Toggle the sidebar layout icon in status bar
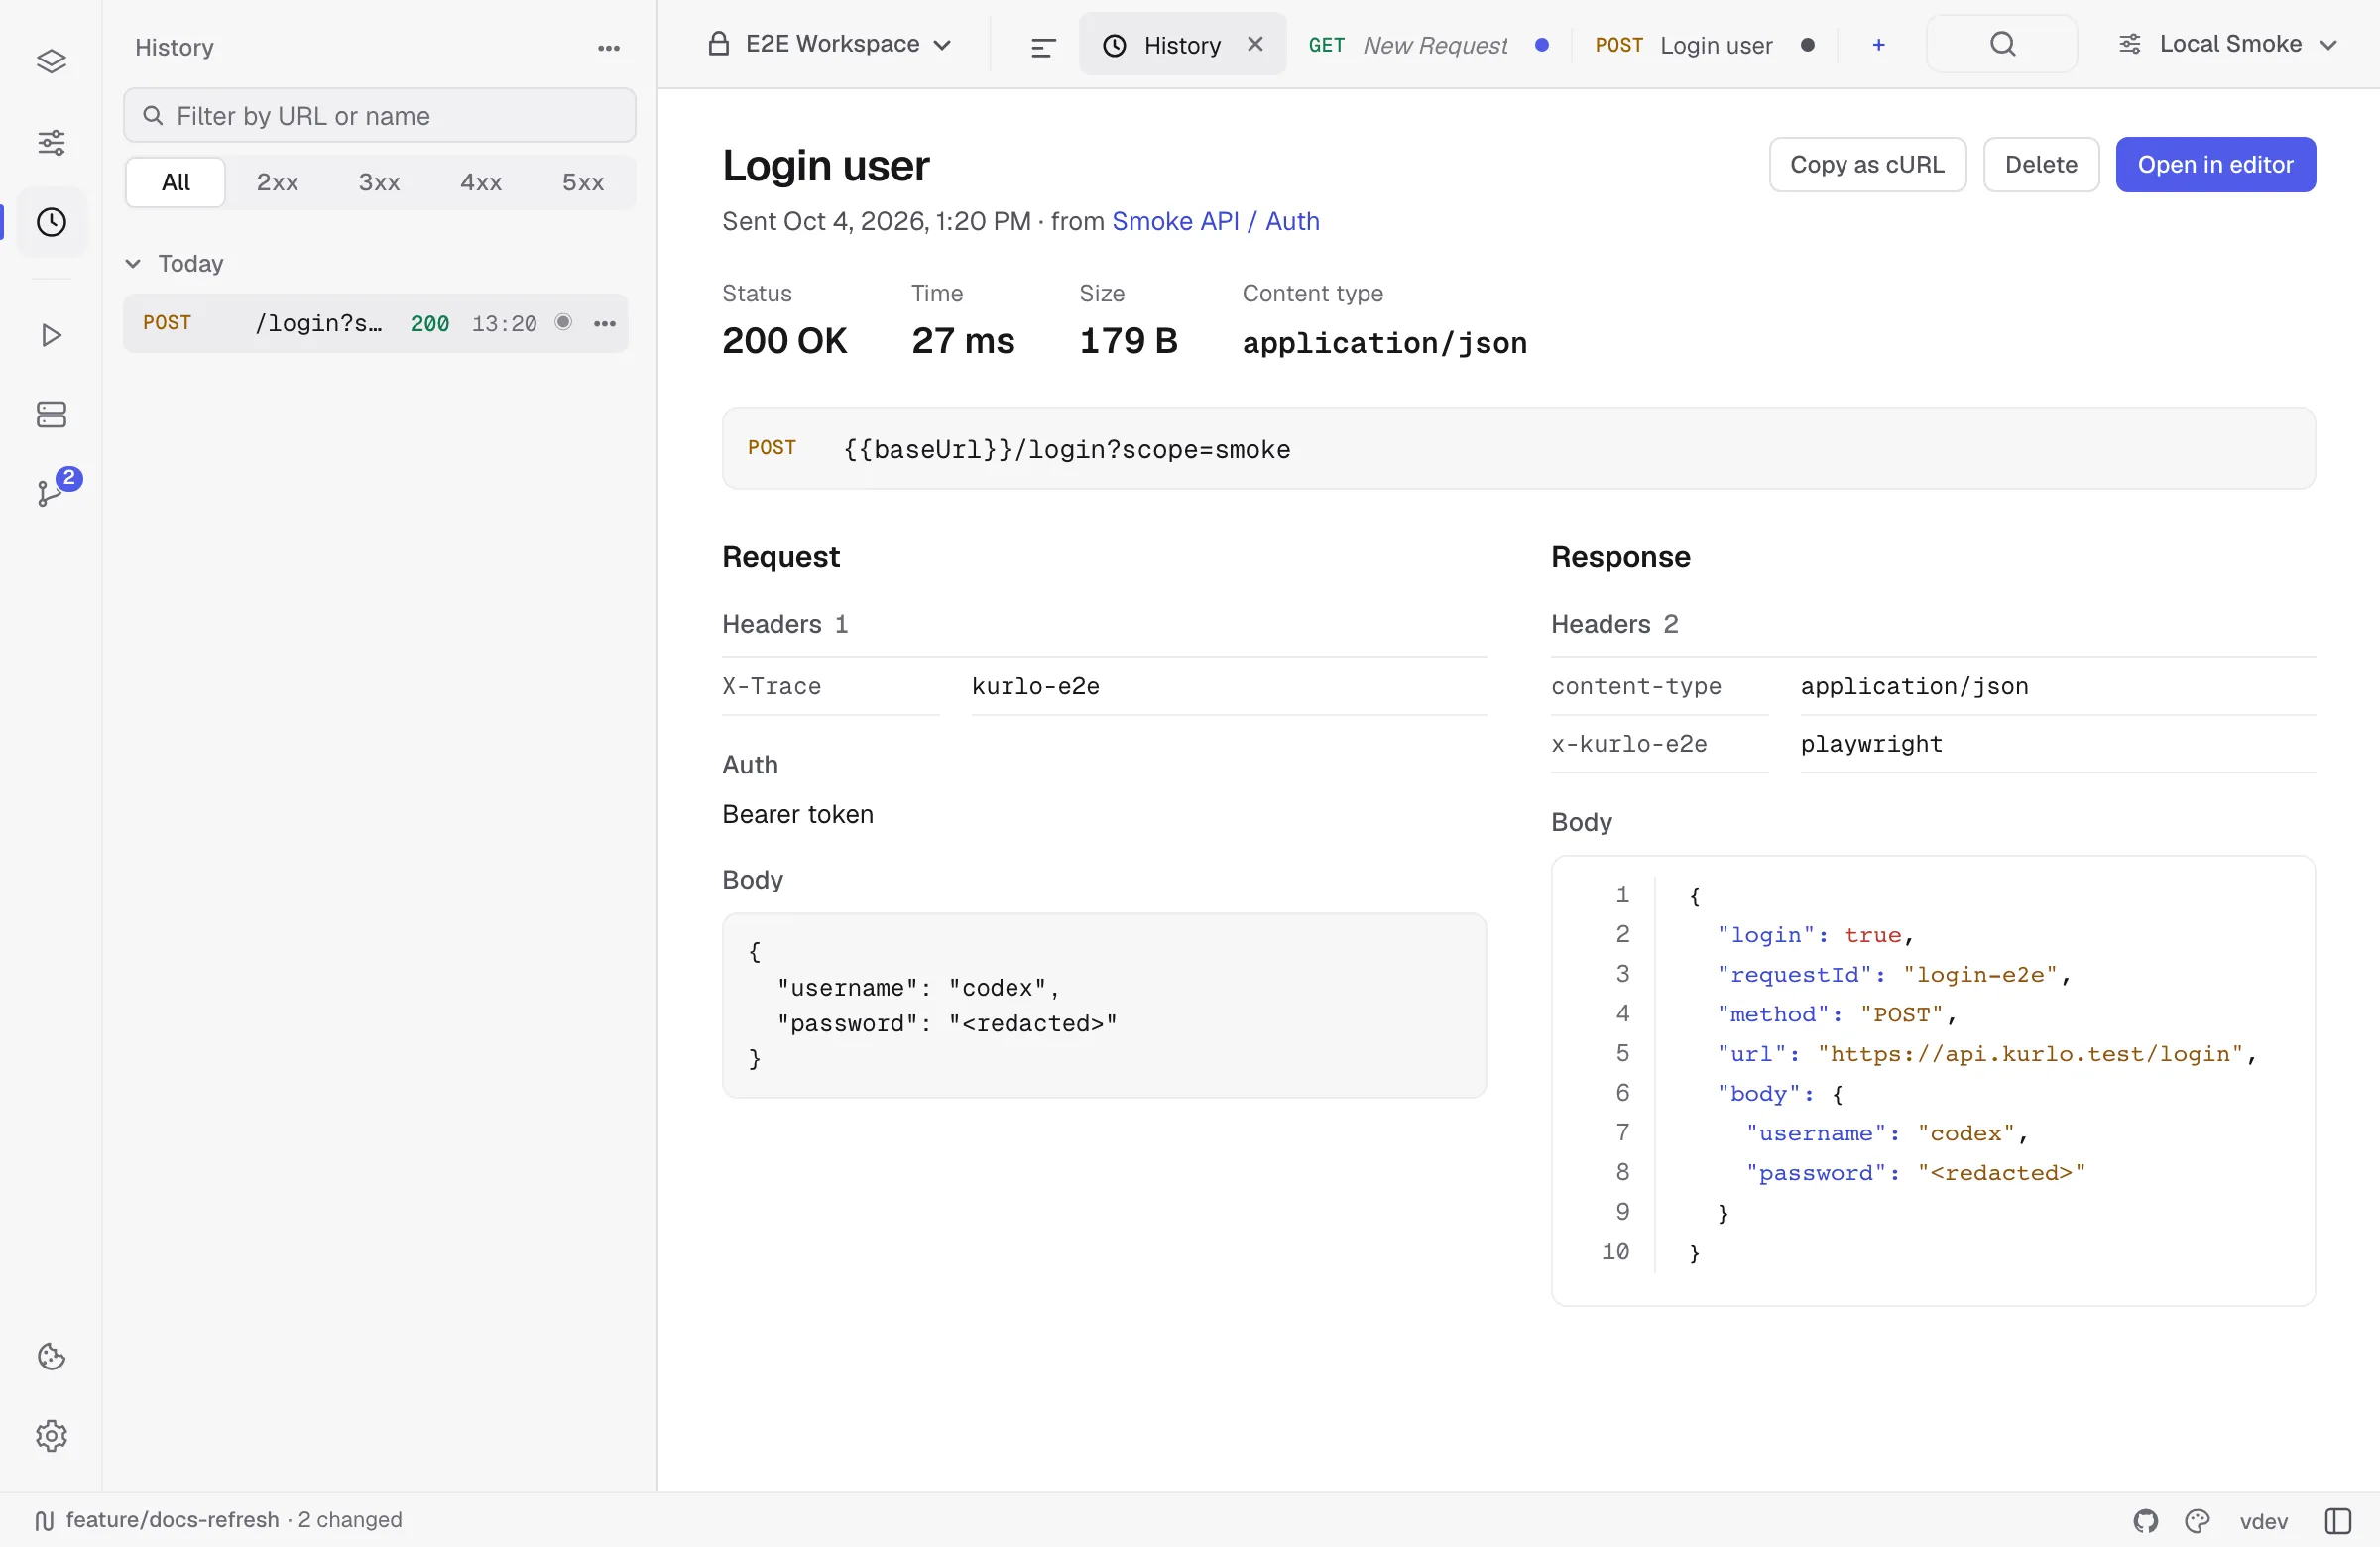The width and height of the screenshot is (2380, 1547). tap(2337, 1521)
